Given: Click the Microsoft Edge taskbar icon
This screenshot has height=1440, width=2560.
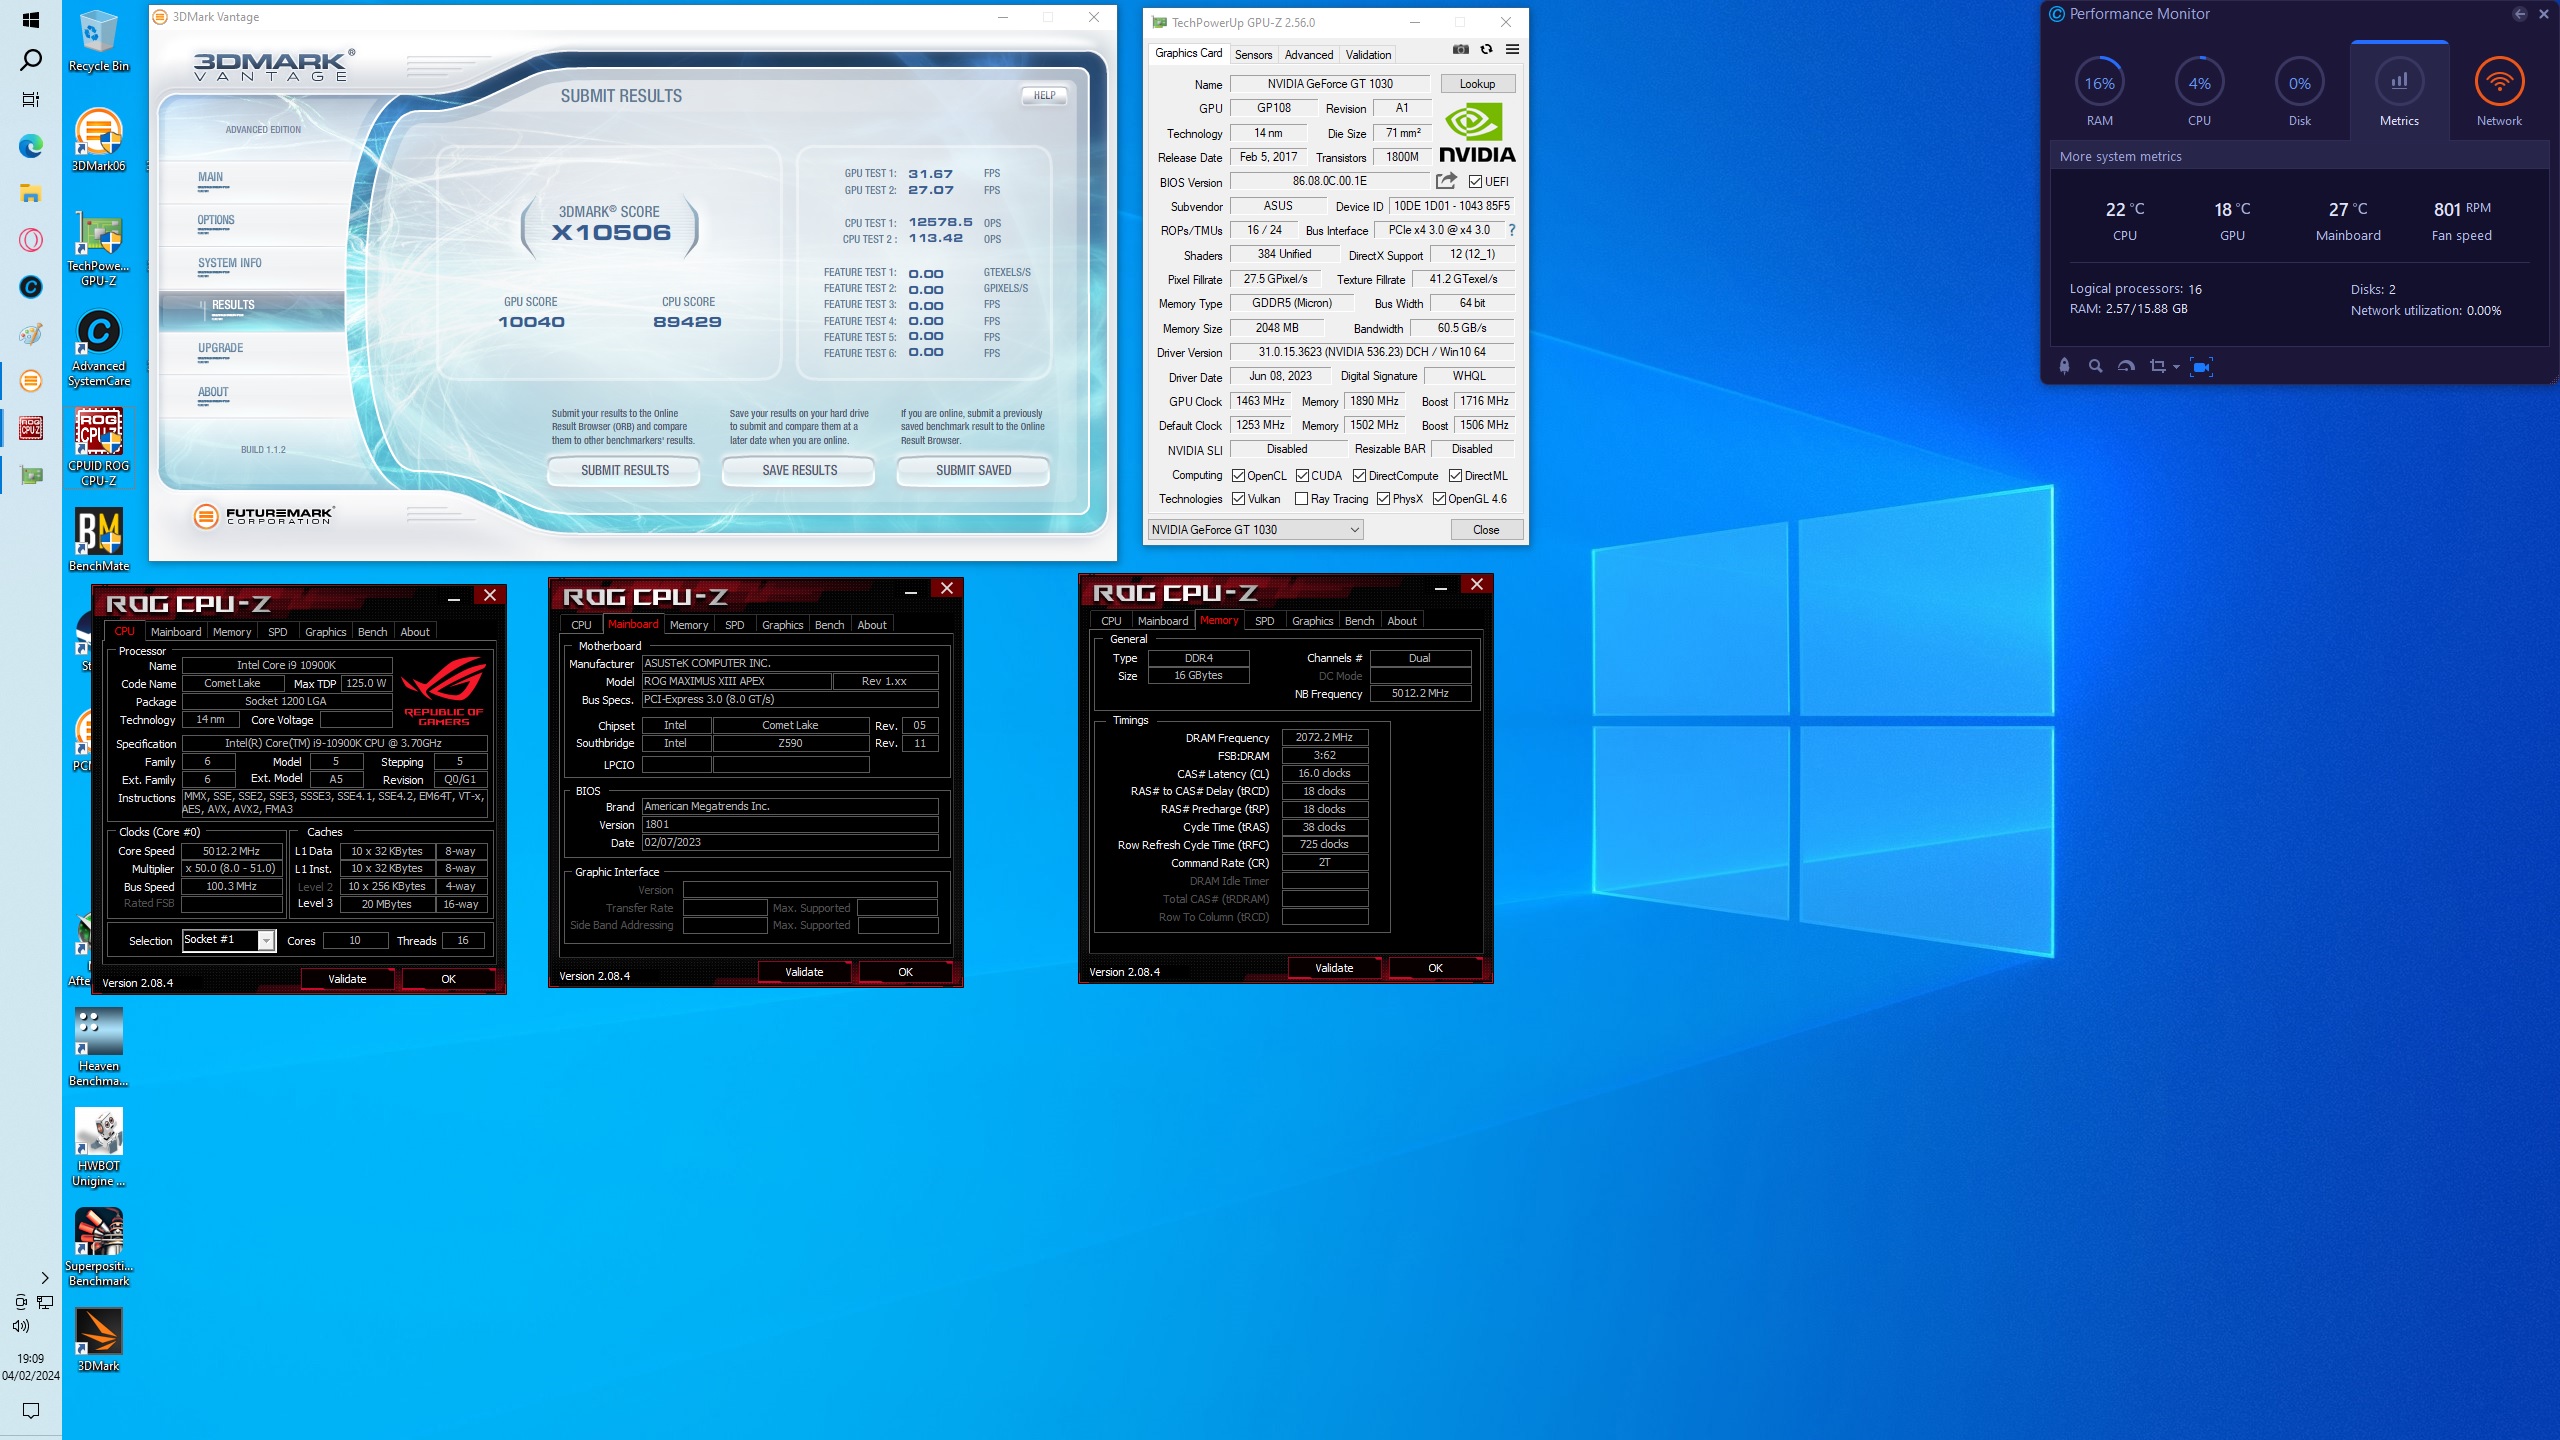Looking at the screenshot, I should (x=31, y=147).
